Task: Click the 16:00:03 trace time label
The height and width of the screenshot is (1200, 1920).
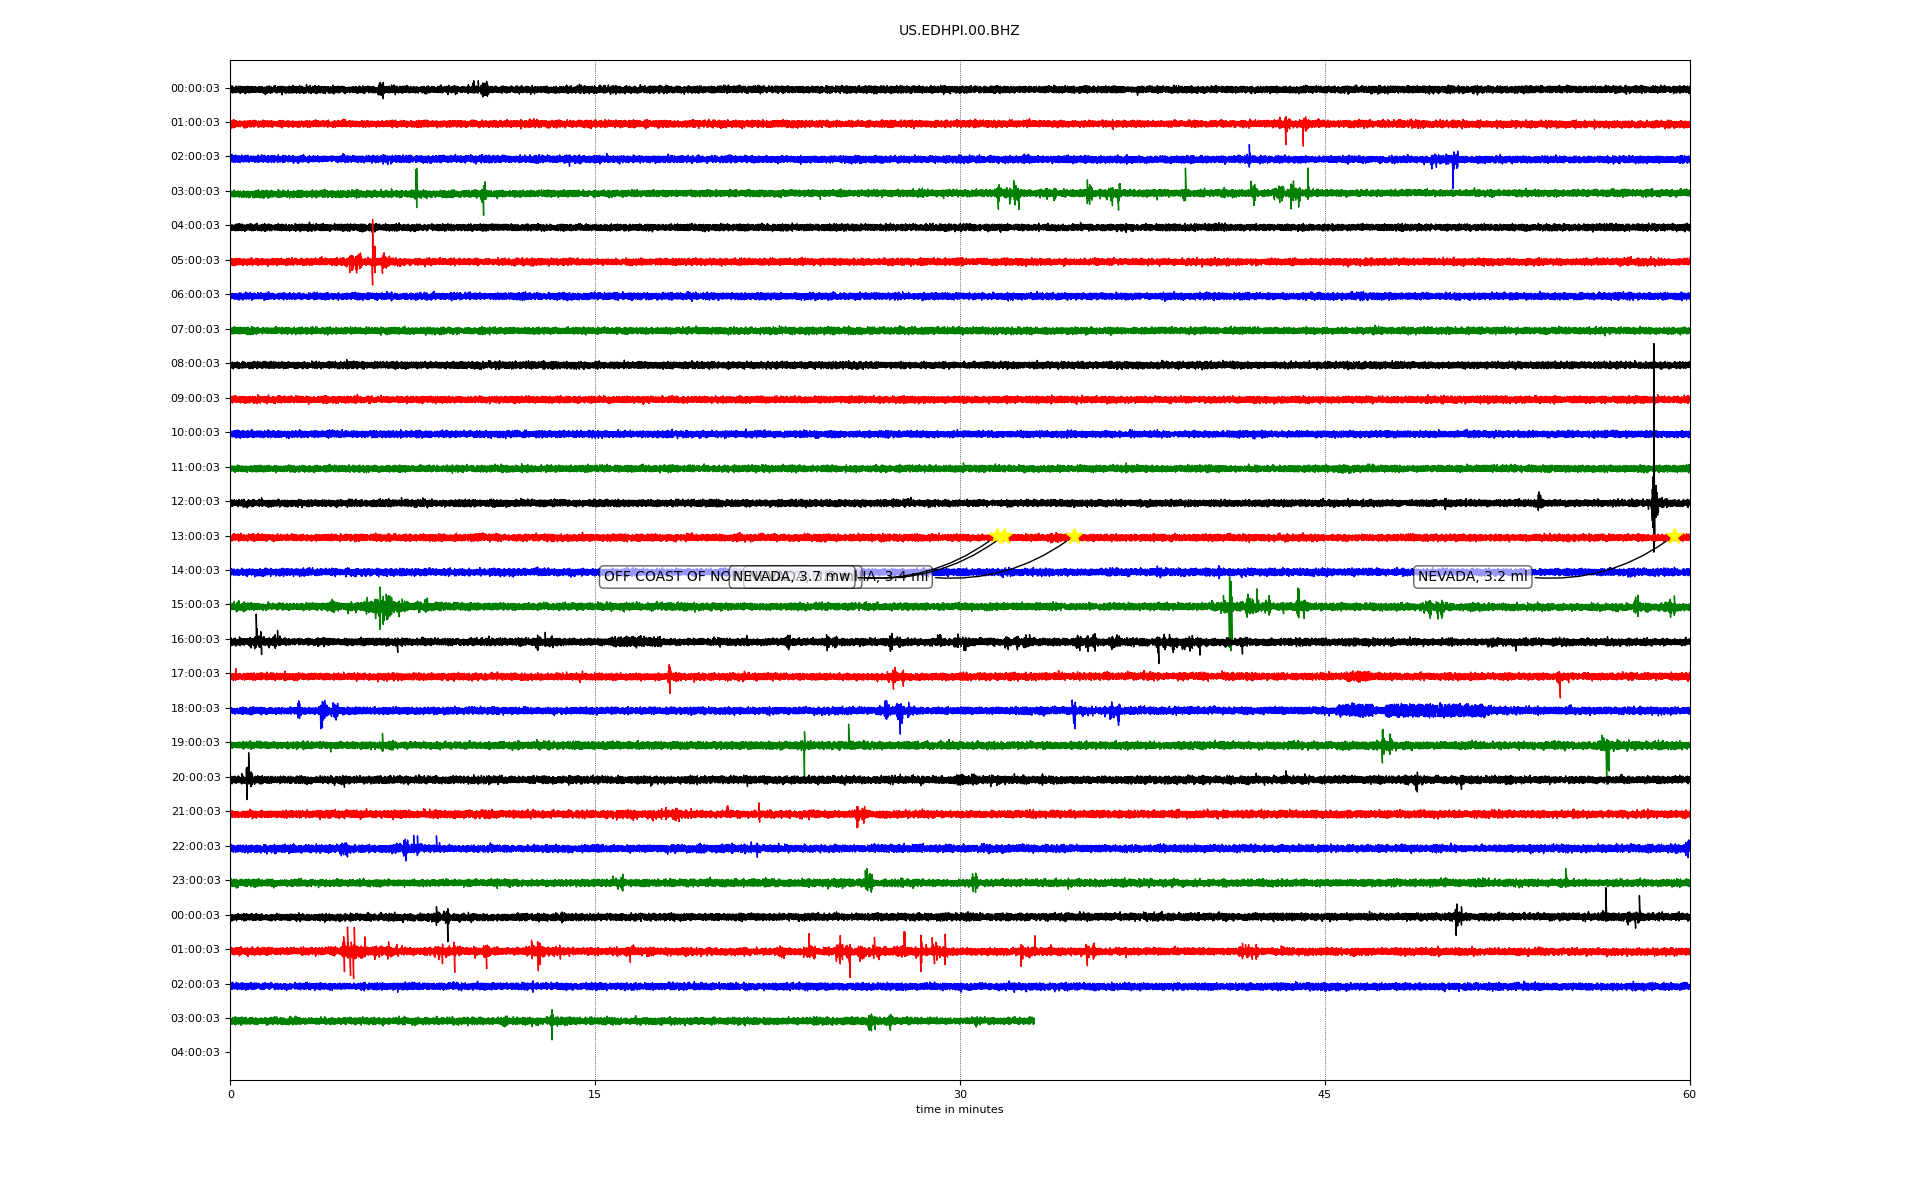Action: click(195, 640)
